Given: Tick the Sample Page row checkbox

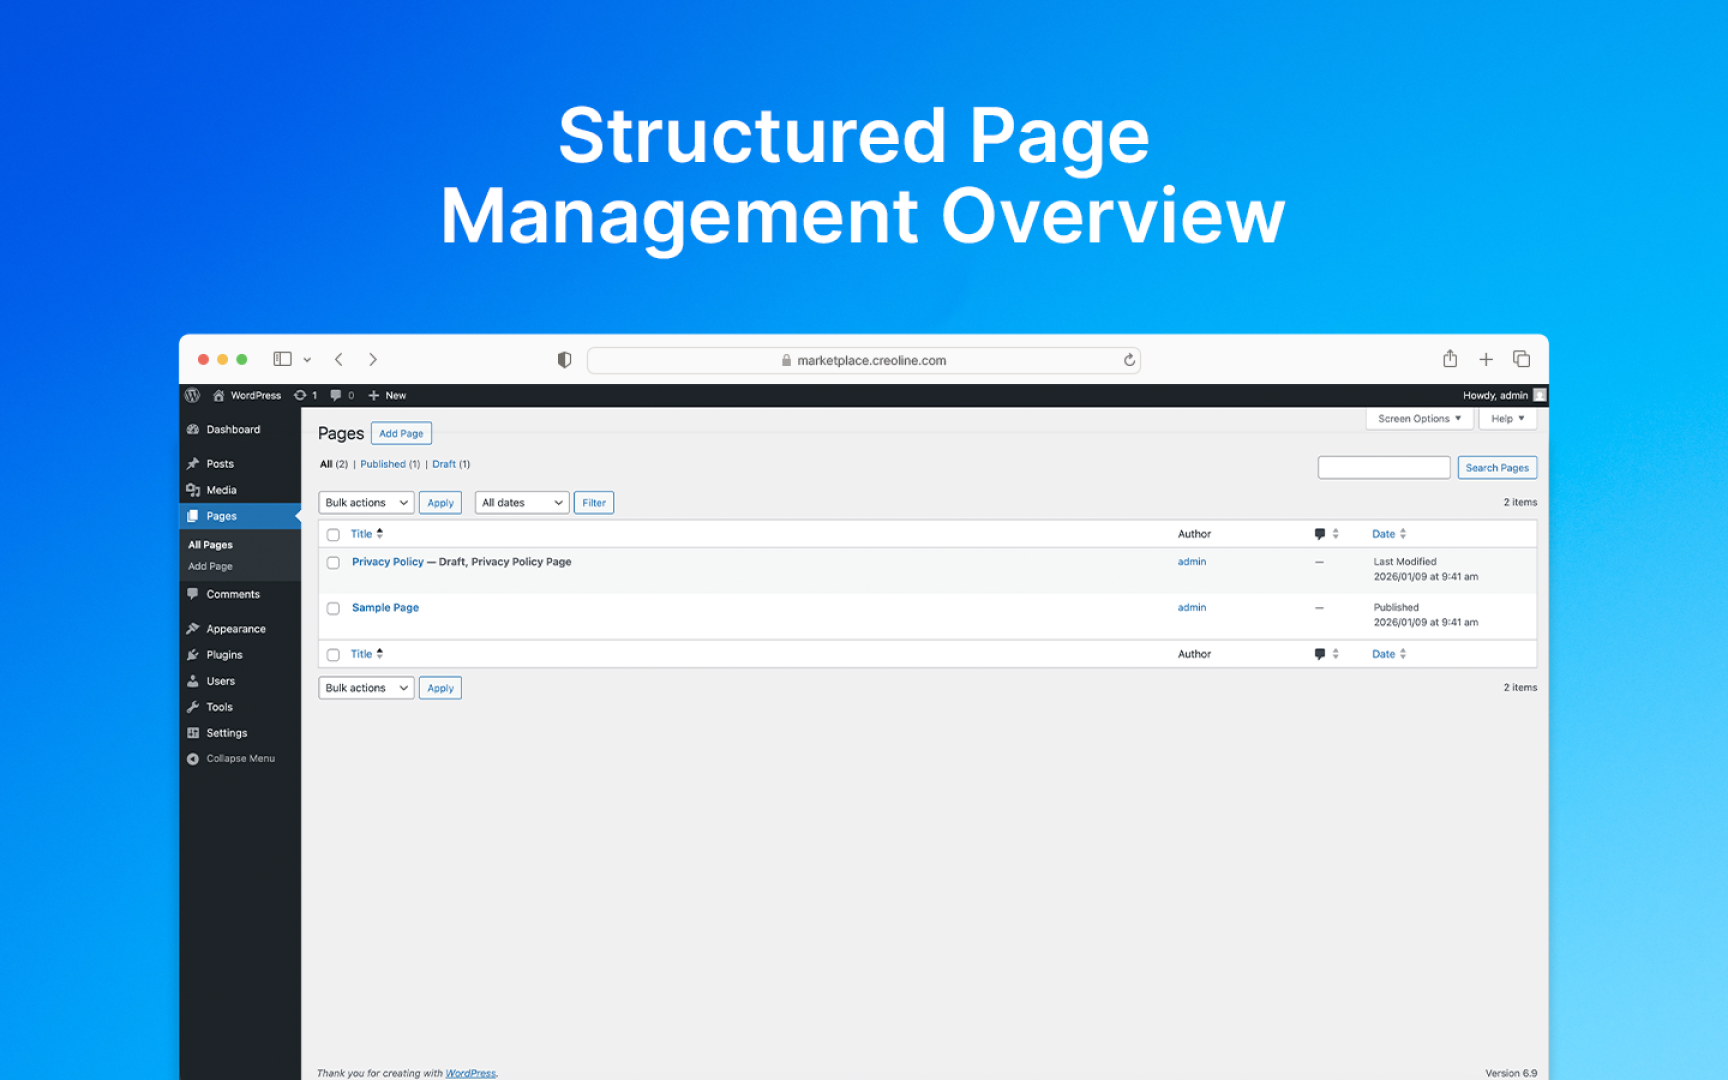Looking at the screenshot, I should pos(333,609).
